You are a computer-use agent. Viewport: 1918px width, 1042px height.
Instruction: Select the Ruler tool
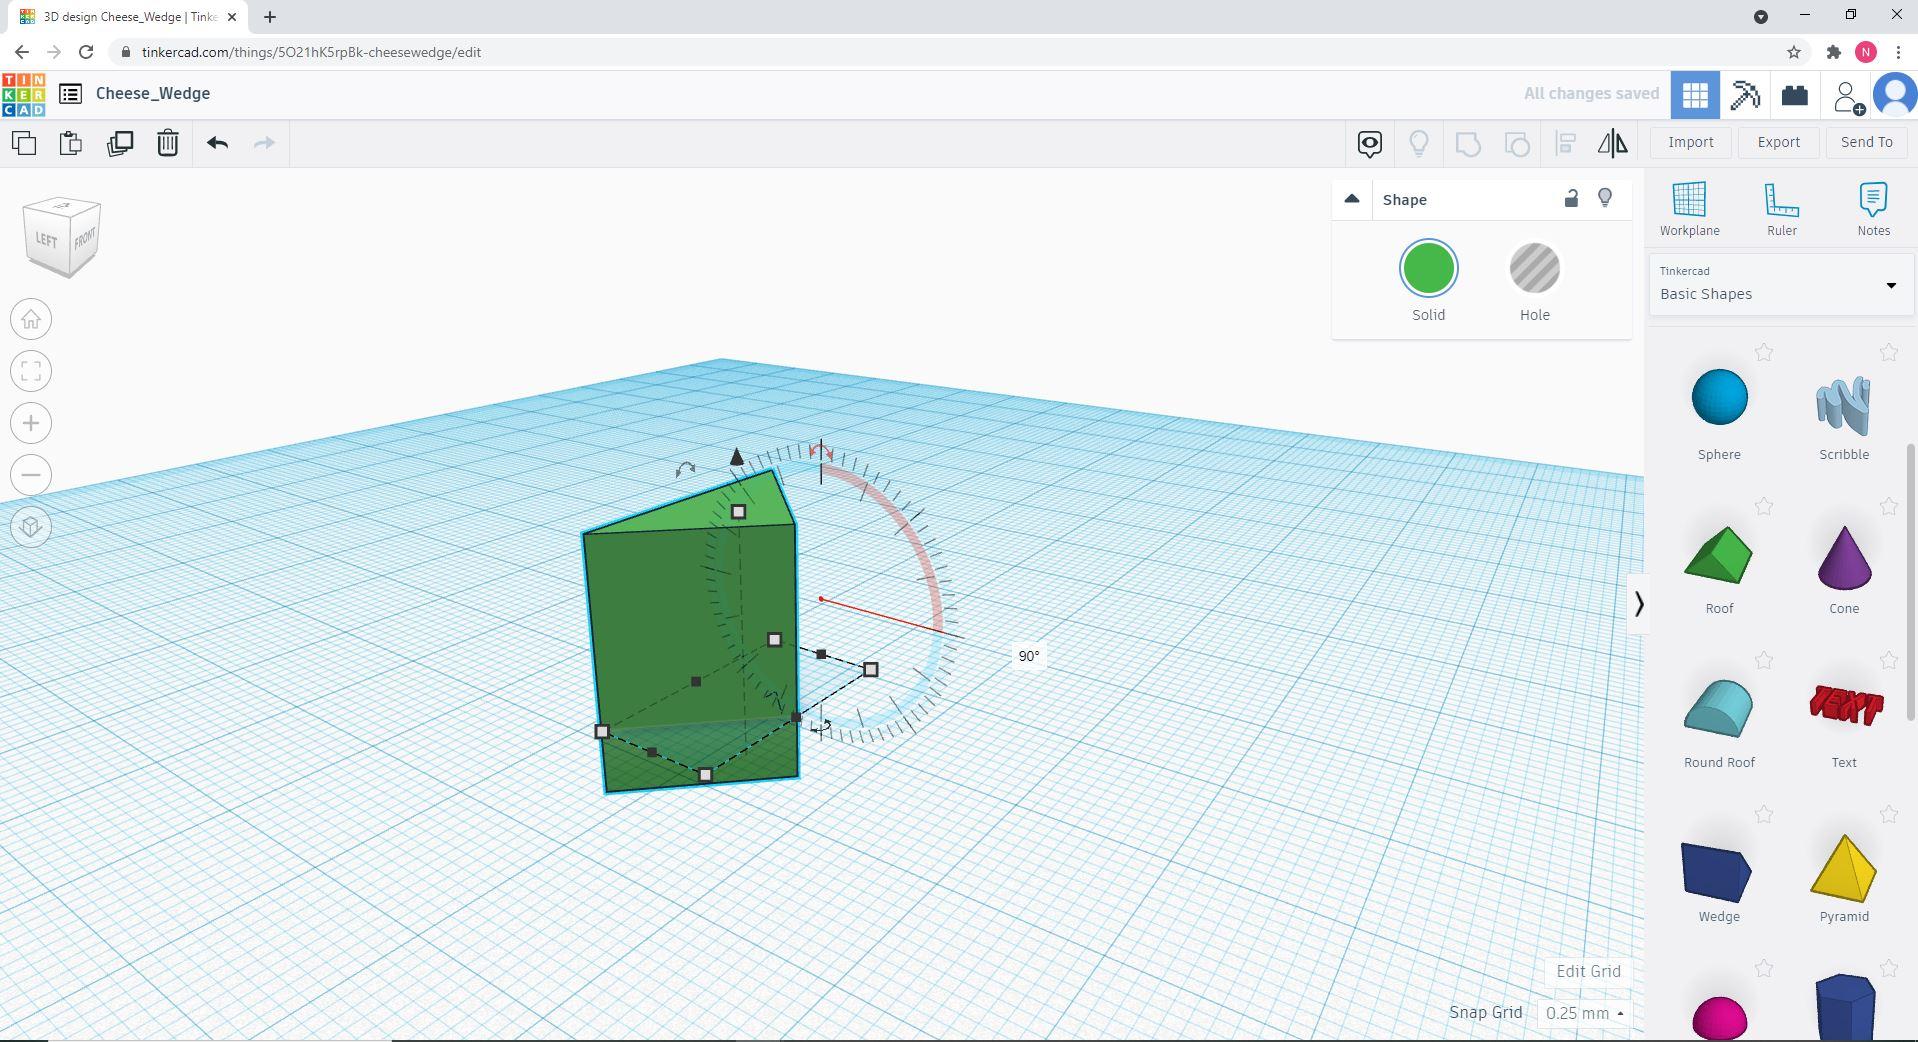1782,209
